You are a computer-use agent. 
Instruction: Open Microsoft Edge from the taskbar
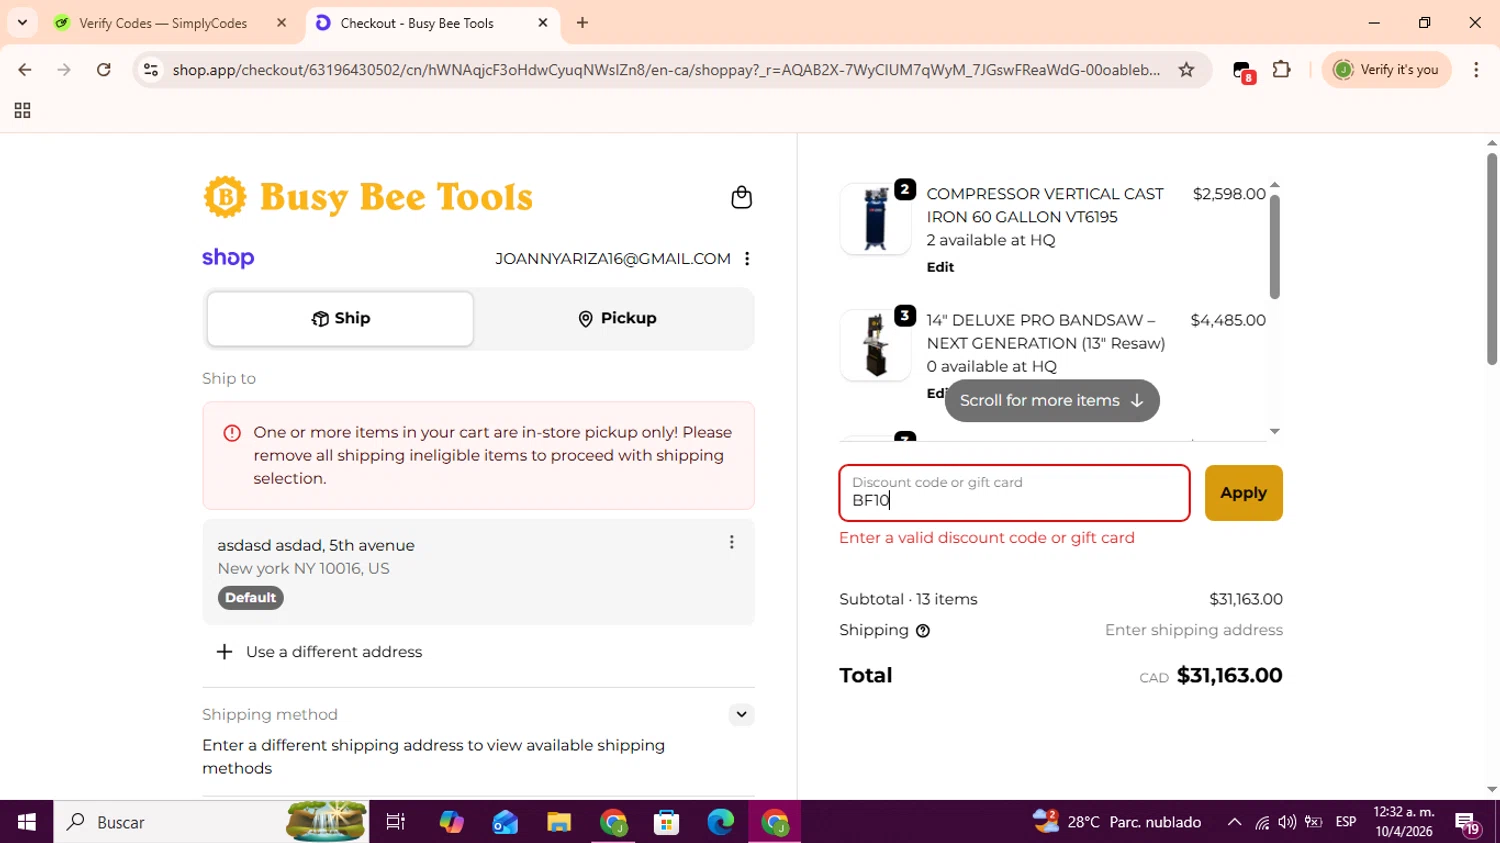(720, 822)
